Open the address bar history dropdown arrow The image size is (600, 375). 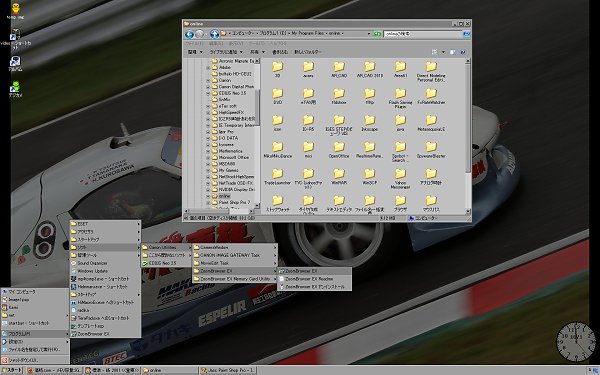click(x=368, y=34)
